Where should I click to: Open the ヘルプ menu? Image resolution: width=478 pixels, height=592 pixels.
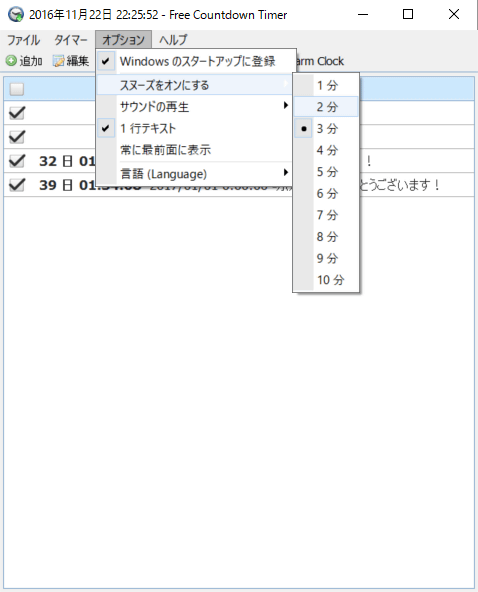[173, 40]
